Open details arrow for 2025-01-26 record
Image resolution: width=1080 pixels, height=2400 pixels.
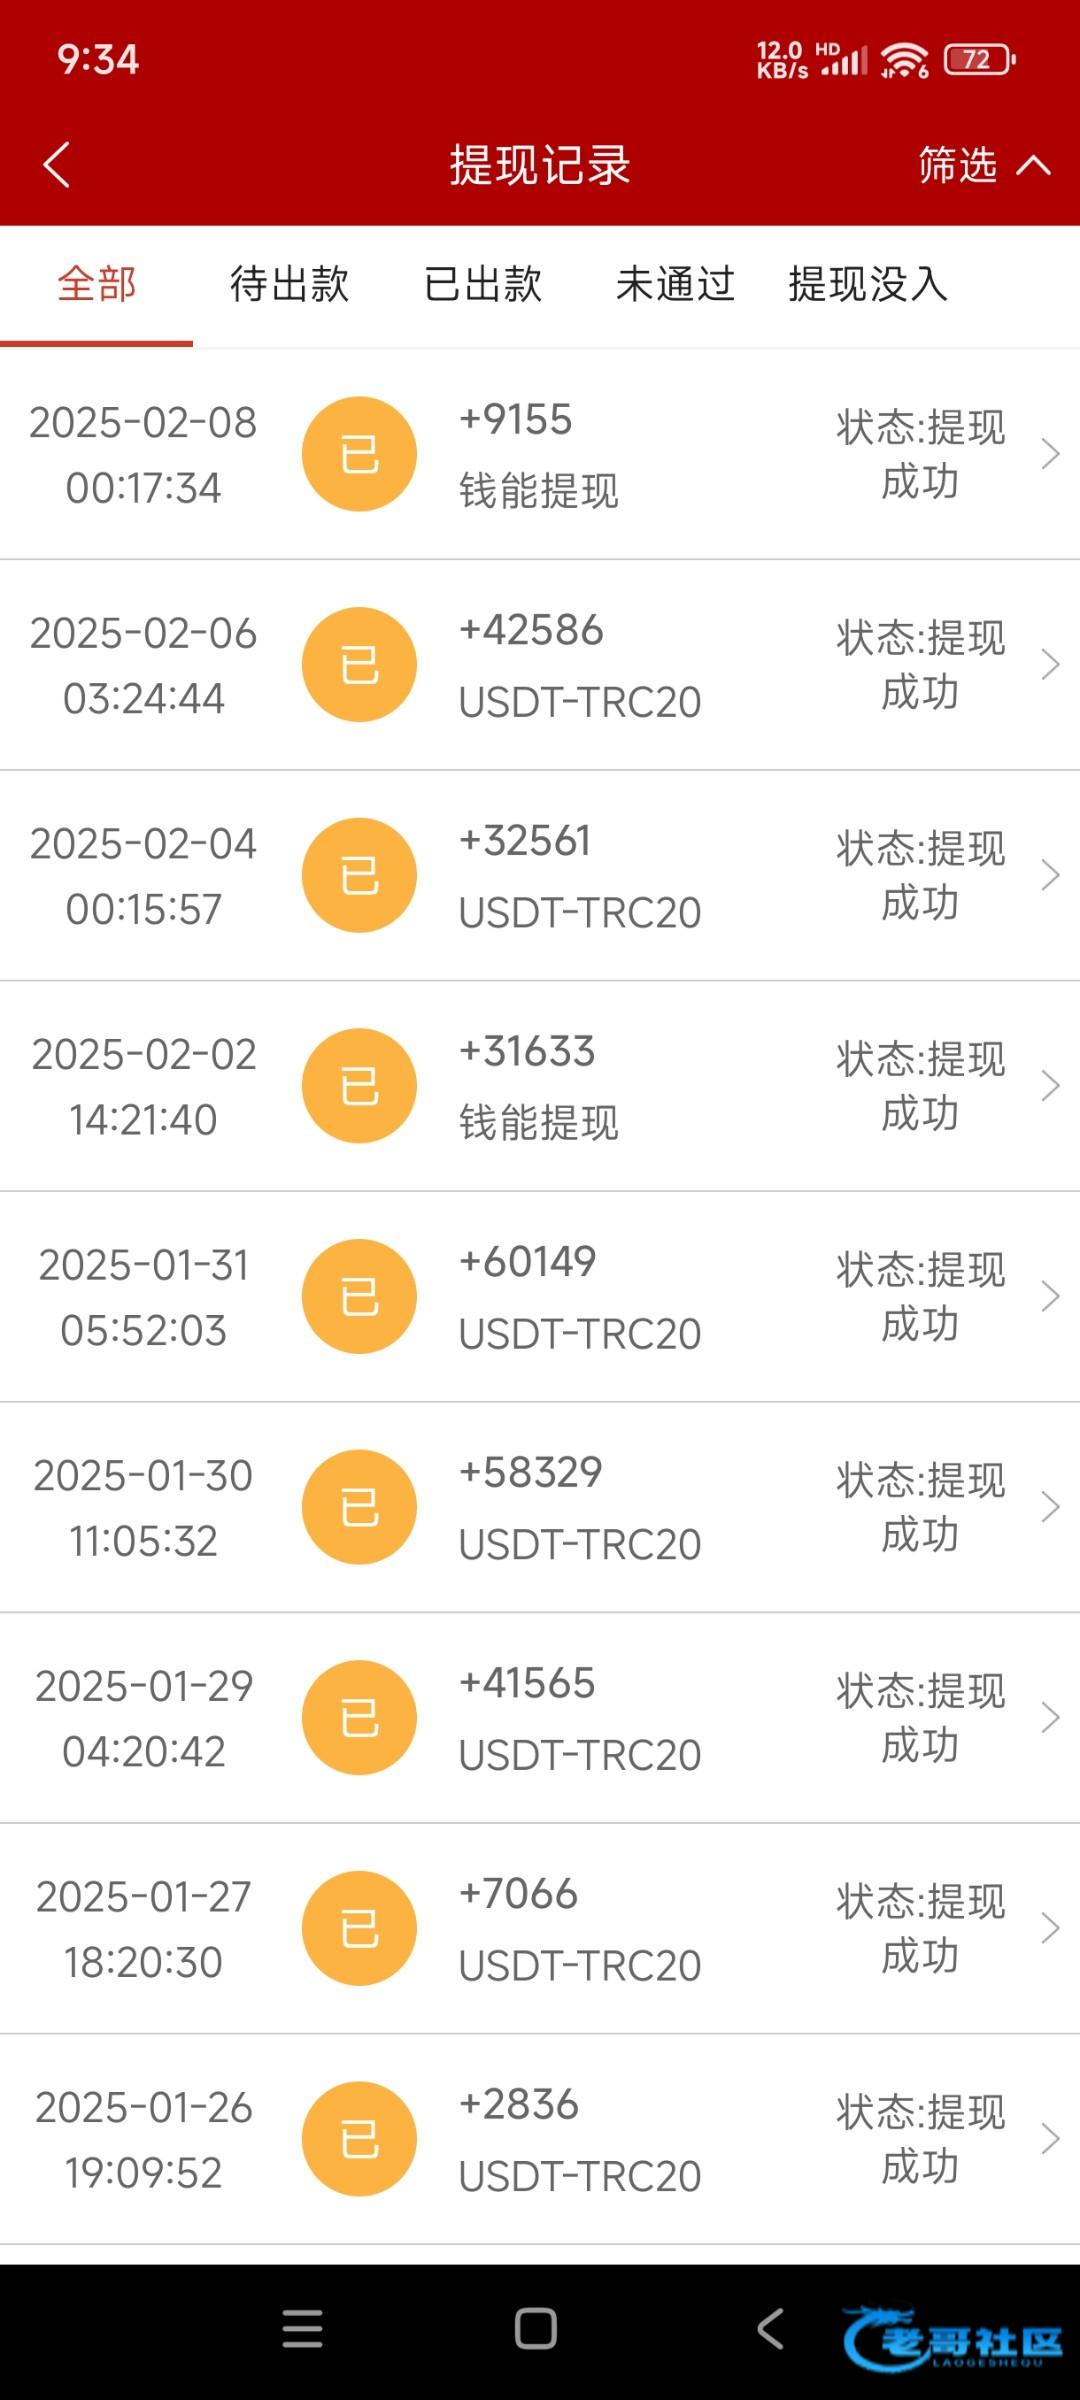tap(1049, 2139)
